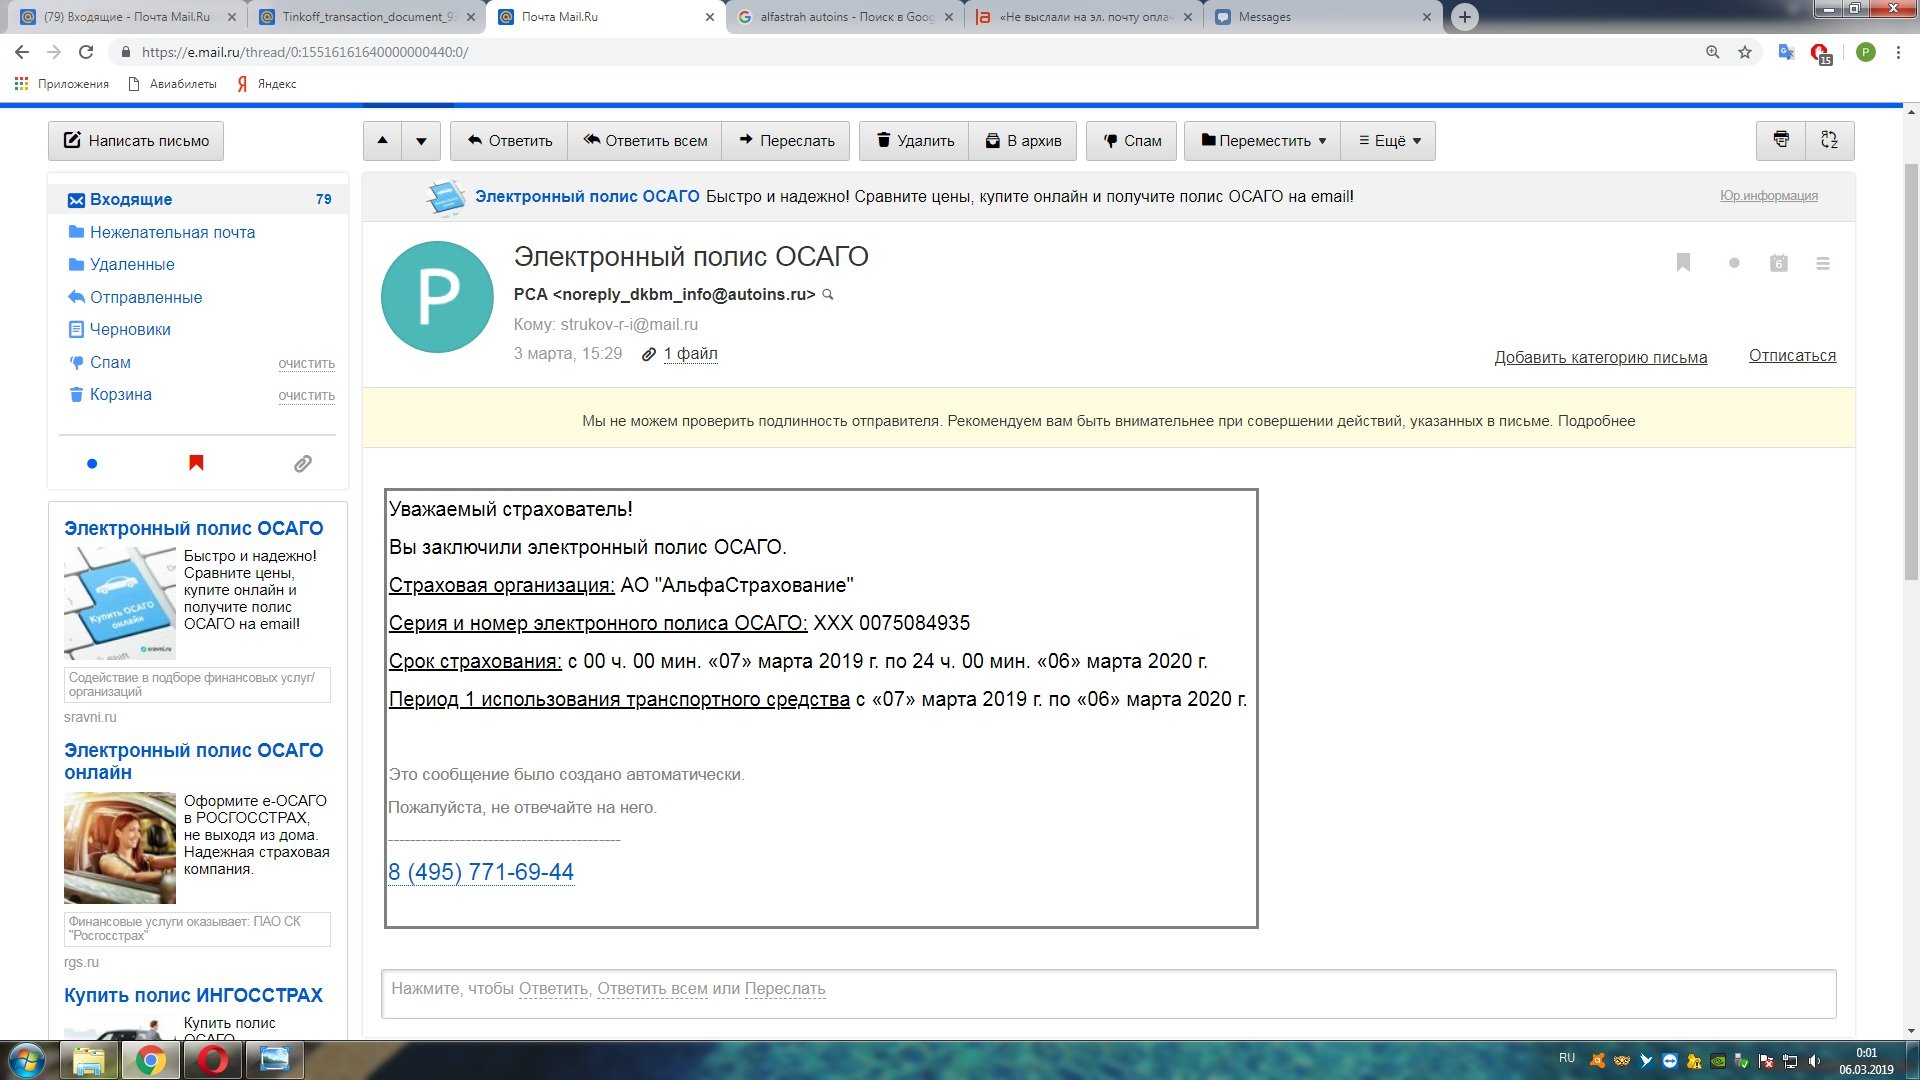The height and width of the screenshot is (1080, 1920).
Task: Click Ответить всем link in reply box
Action: [x=652, y=989]
